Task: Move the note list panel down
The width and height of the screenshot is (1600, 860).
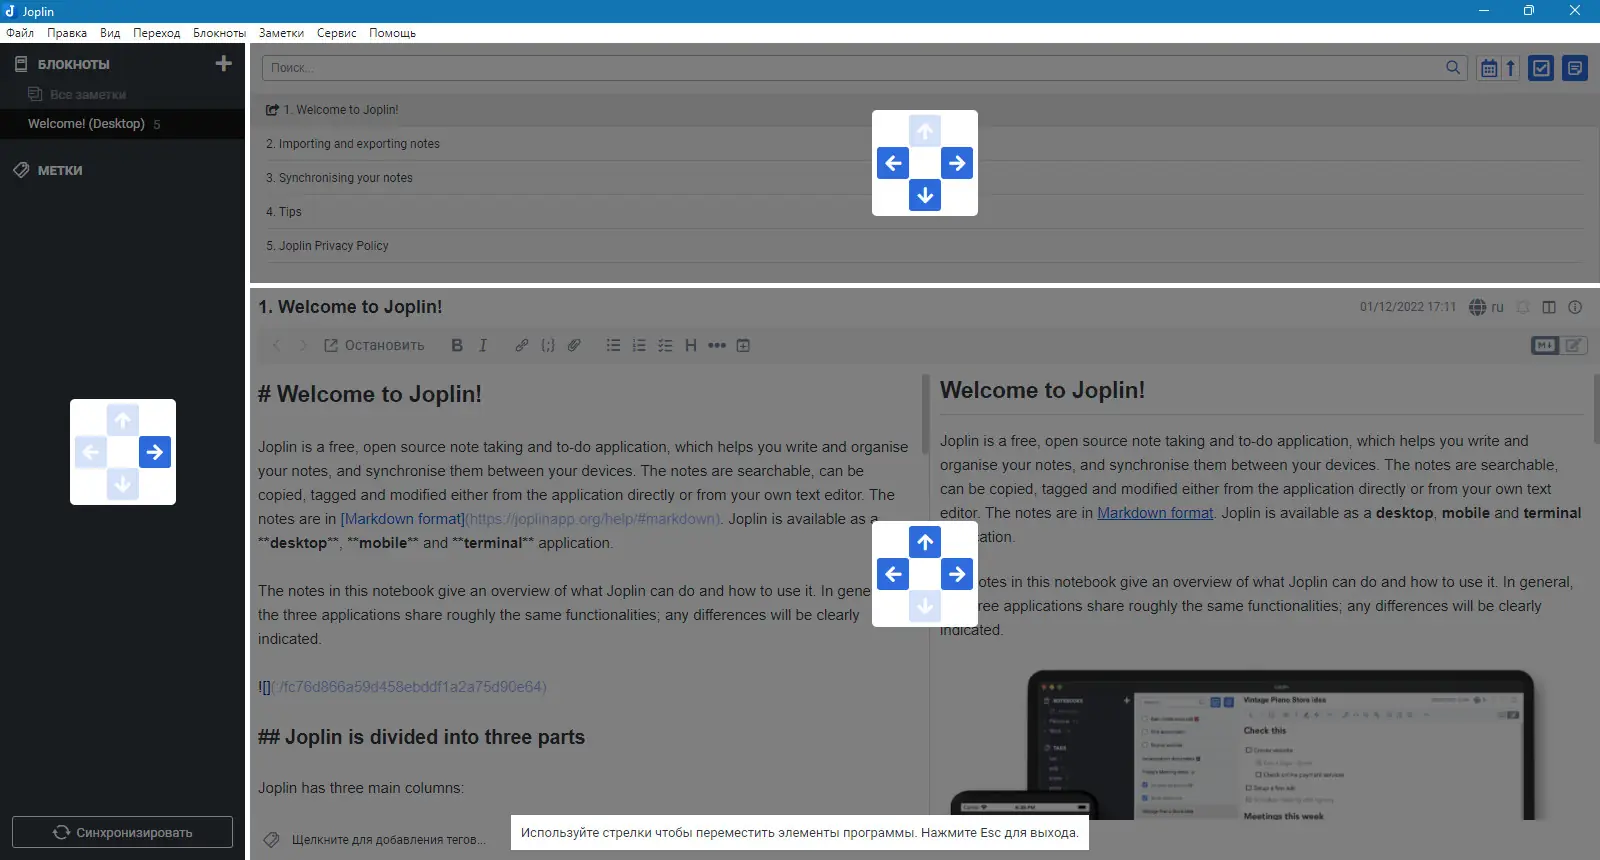Action: (x=925, y=195)
